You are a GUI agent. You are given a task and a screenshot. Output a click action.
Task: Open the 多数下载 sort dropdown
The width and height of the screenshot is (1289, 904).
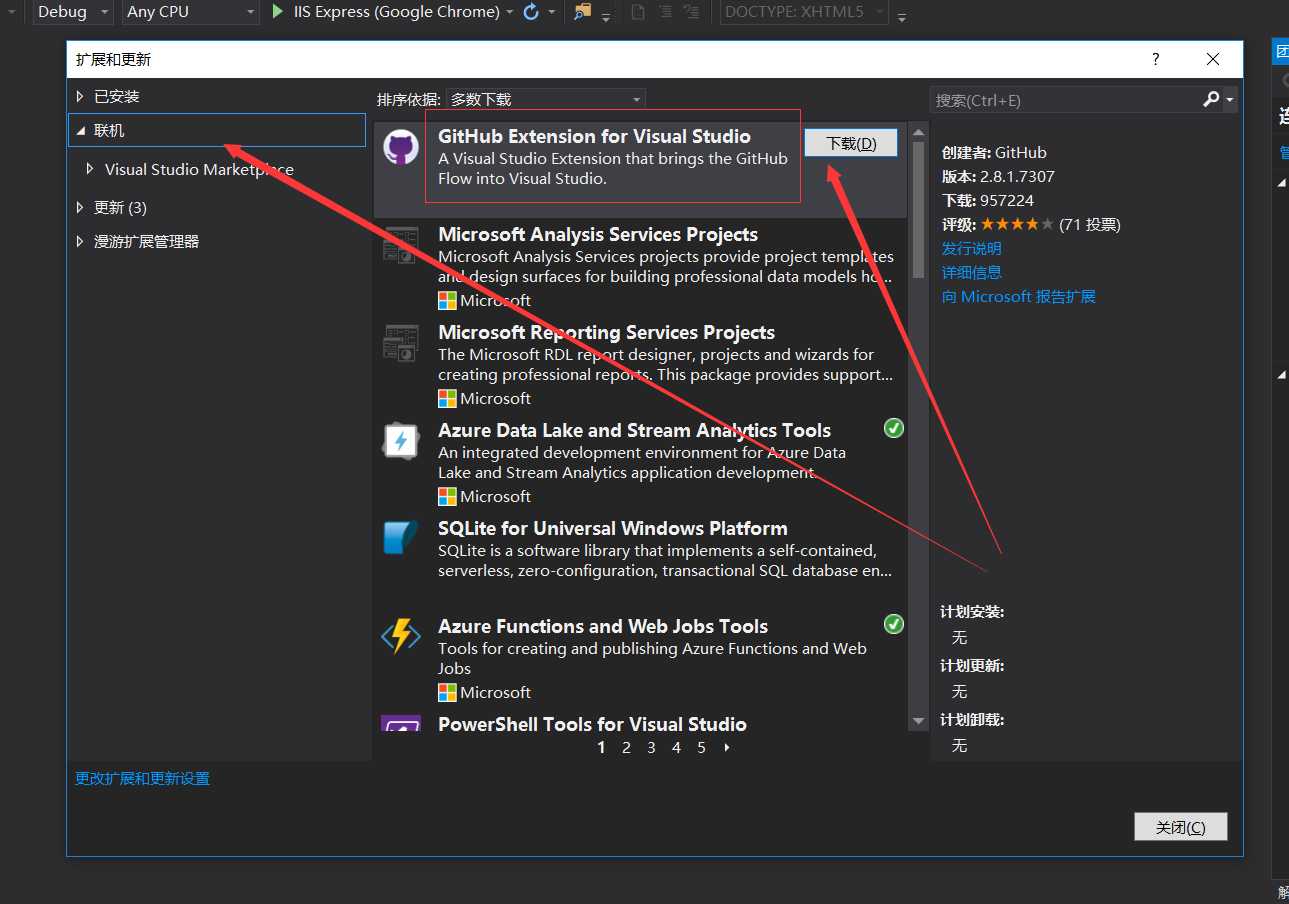coord(546,99)
